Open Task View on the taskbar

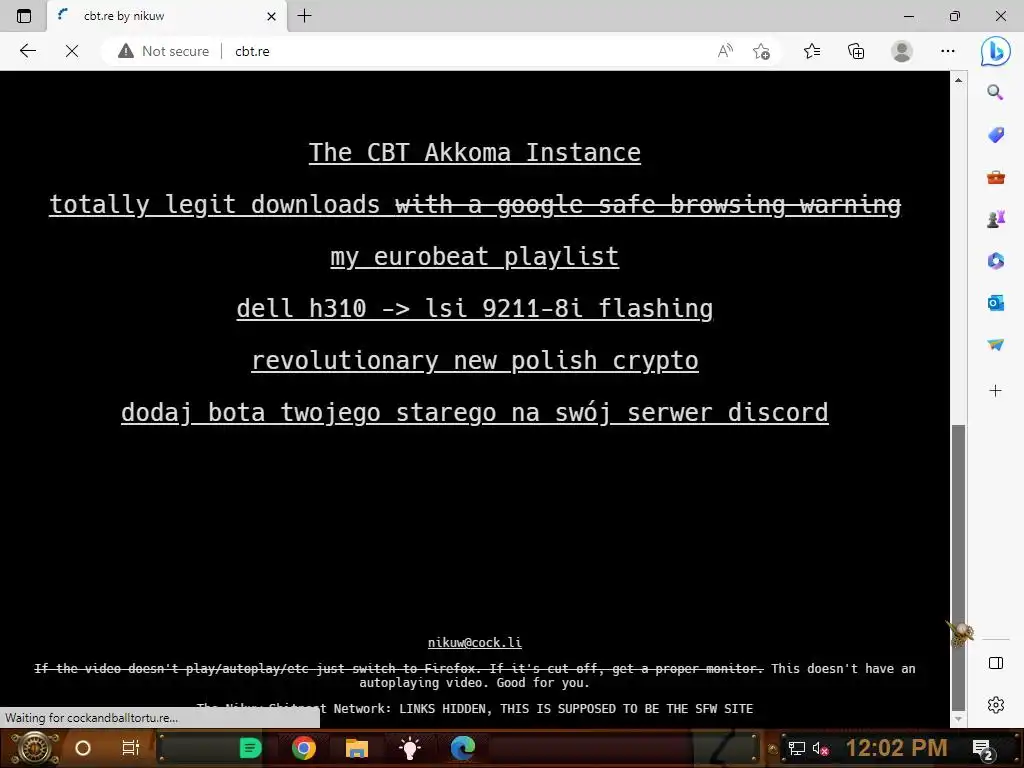pyautogui.click(x=131, y=748)
